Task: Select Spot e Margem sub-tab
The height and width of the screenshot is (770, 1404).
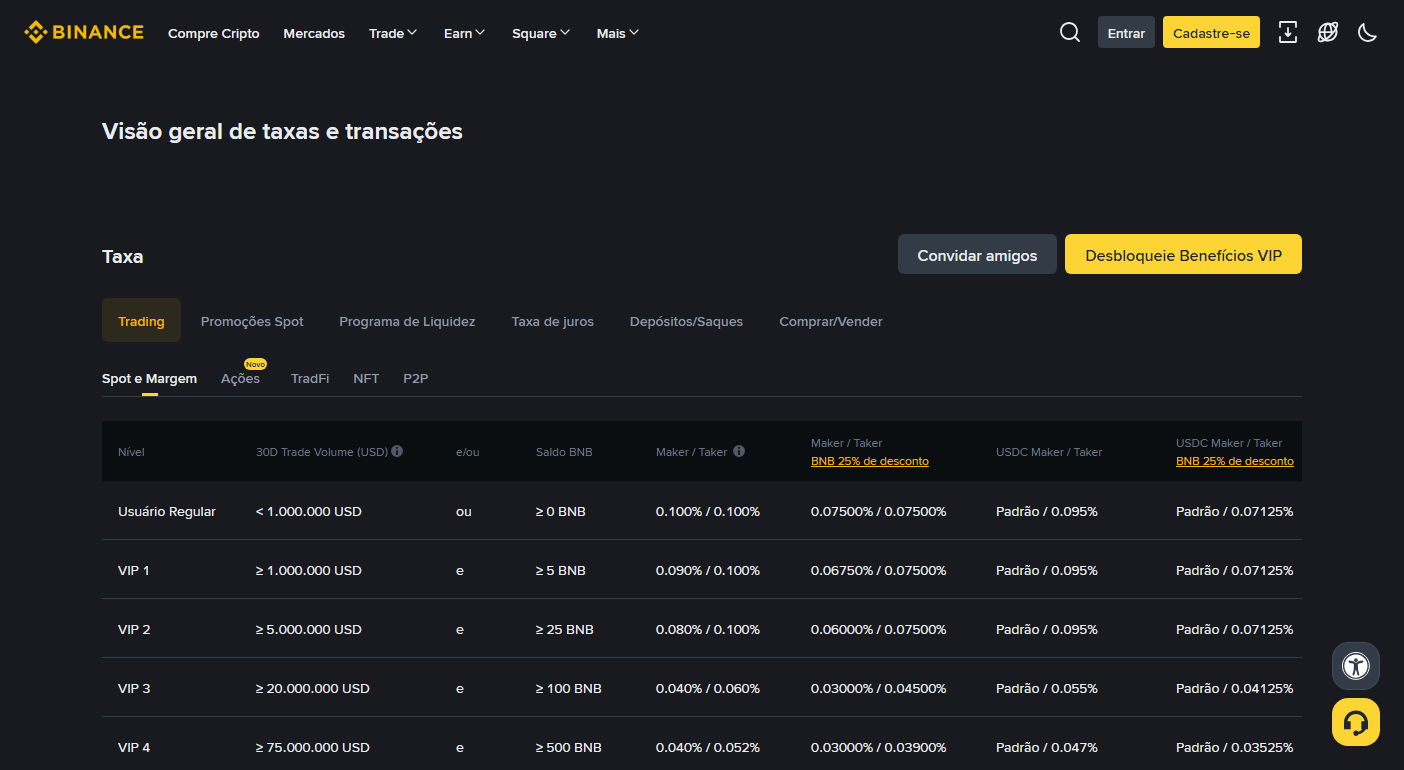Action: (x=149, y=379)
